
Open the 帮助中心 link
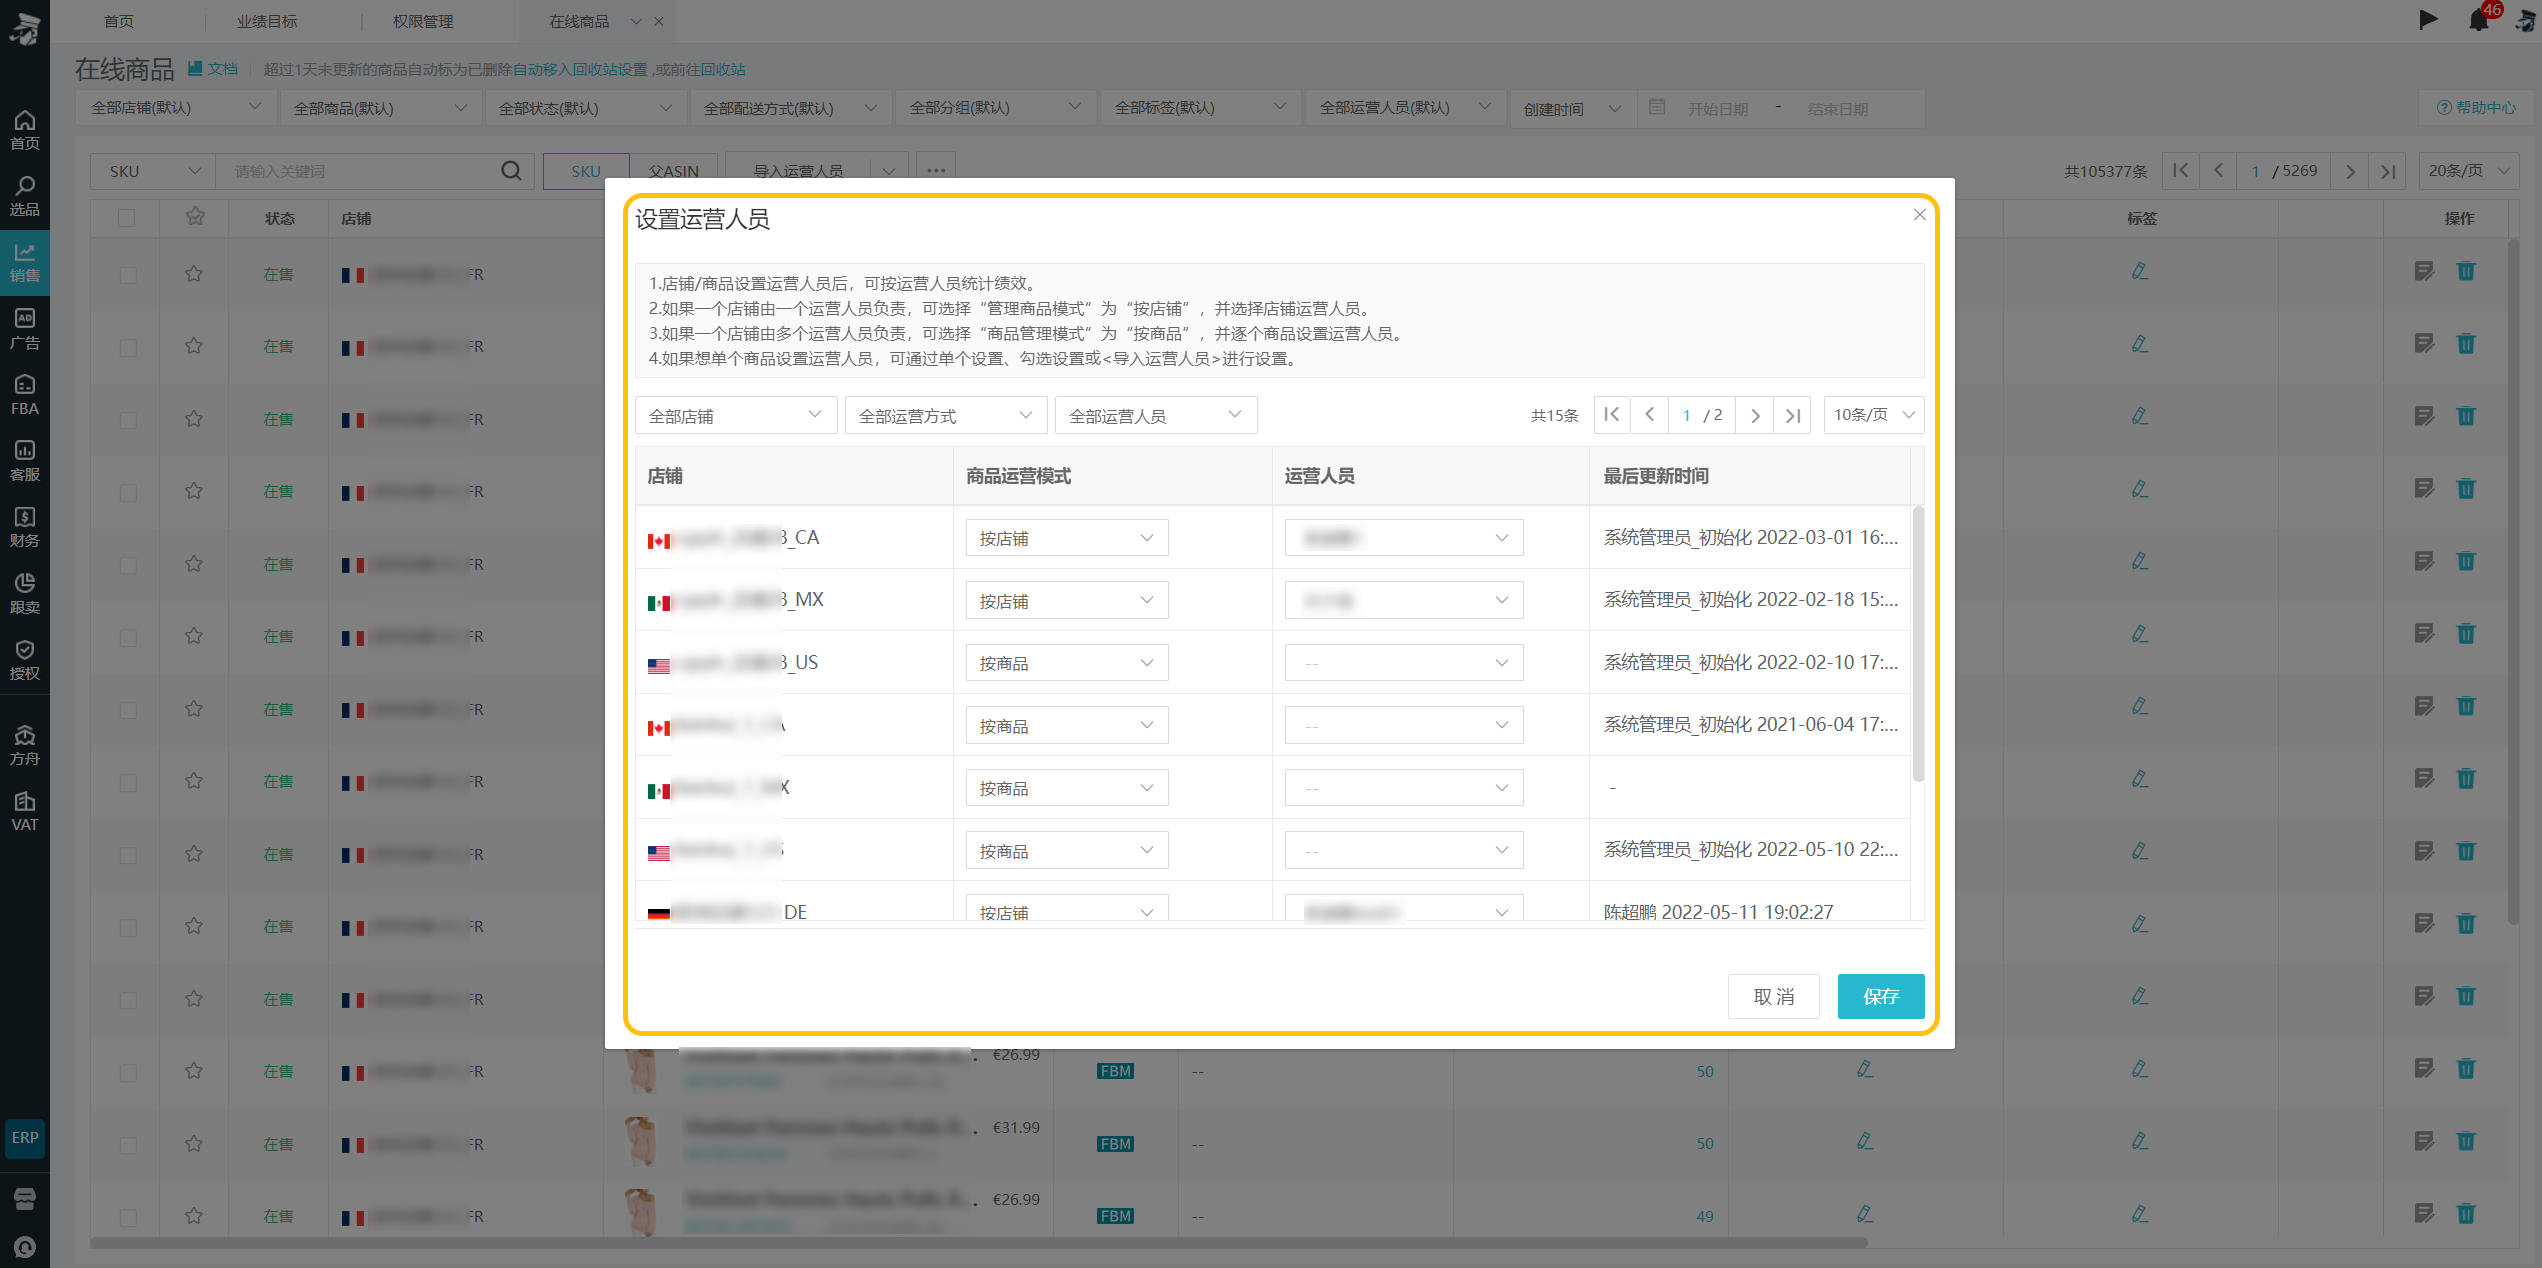[2476, 108]
